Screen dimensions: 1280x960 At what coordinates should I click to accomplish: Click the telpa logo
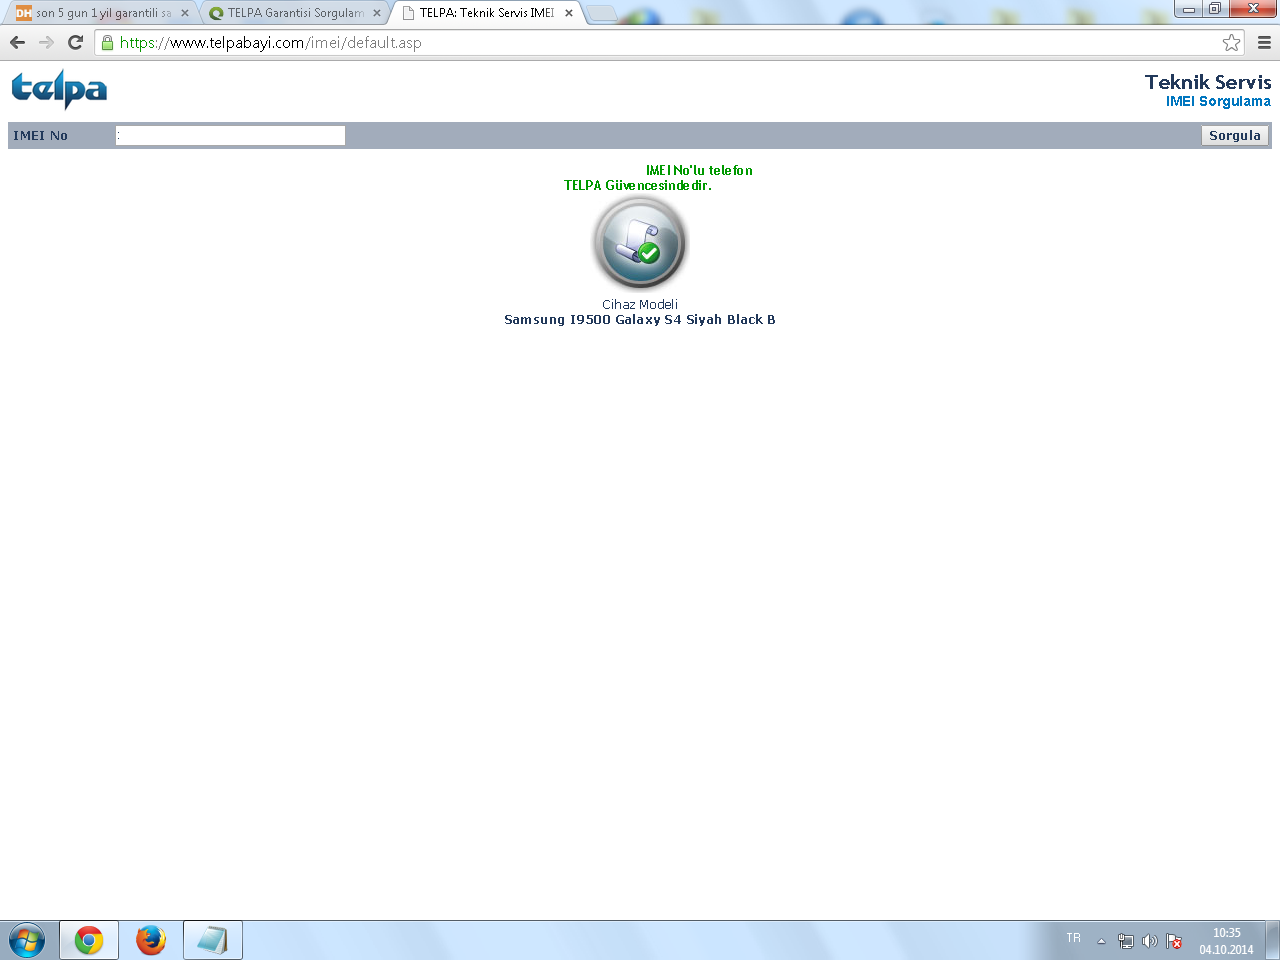tap(59, 90)
